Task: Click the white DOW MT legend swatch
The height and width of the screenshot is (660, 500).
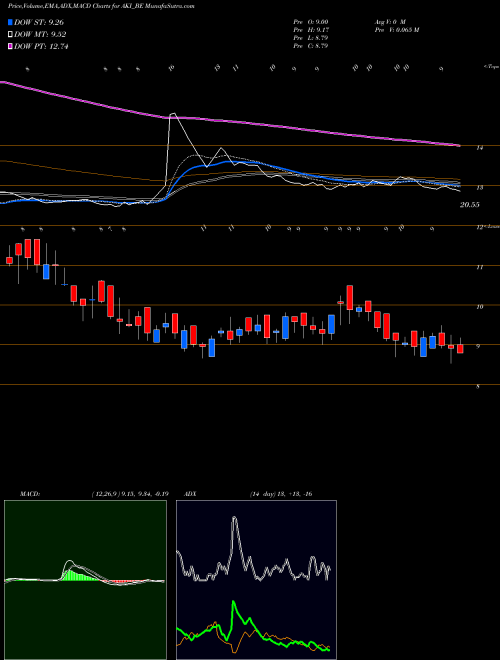Action: (x=10, y=35)
